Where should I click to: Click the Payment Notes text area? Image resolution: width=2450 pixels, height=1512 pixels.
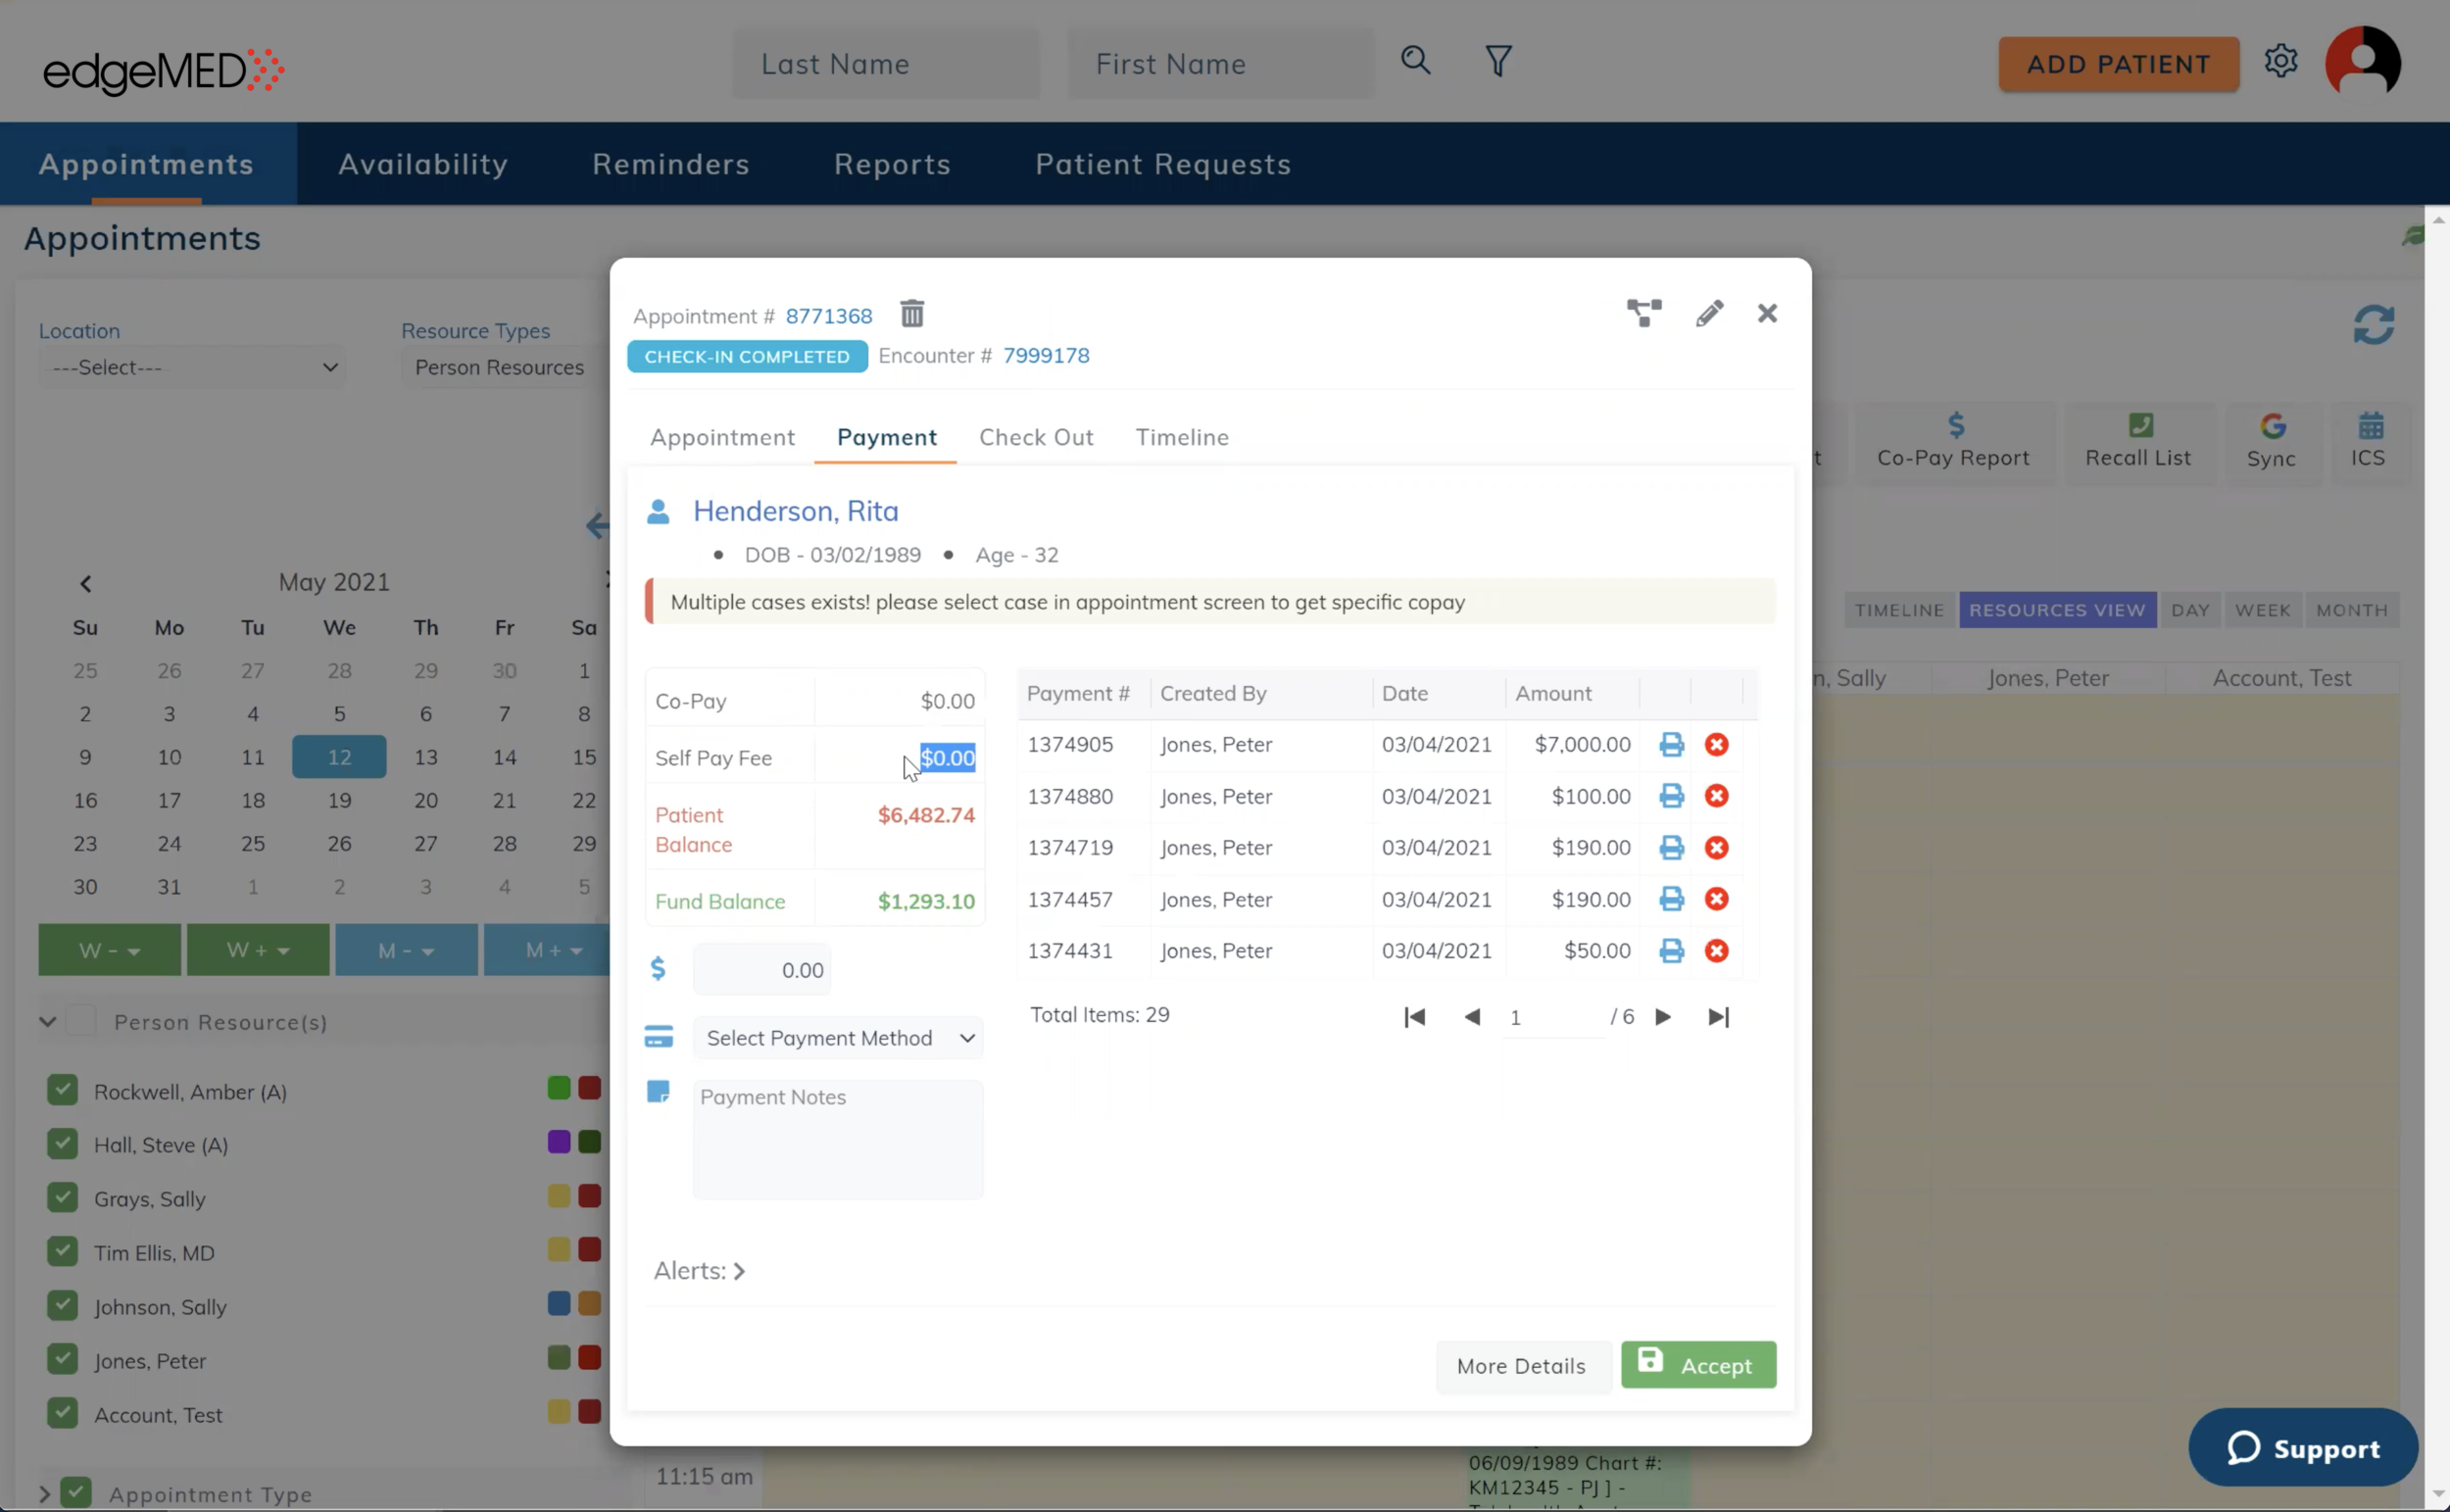coord(837,1140)
